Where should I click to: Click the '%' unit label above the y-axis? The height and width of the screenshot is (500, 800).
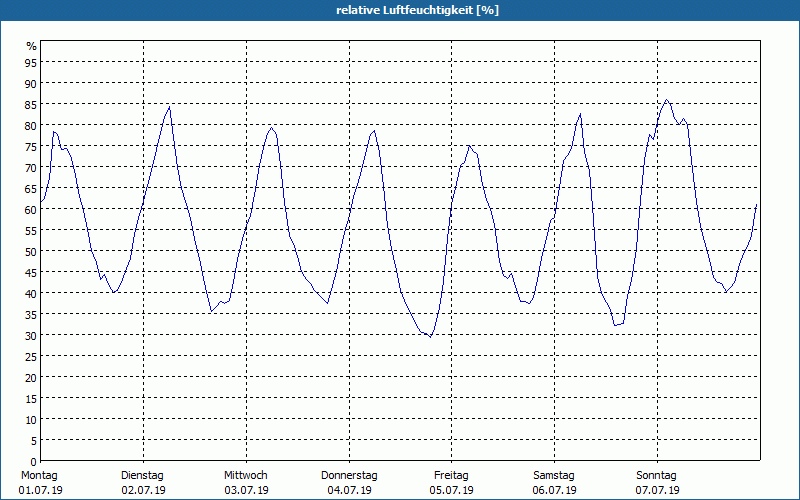pyautogui.click(x=31, y=46)
